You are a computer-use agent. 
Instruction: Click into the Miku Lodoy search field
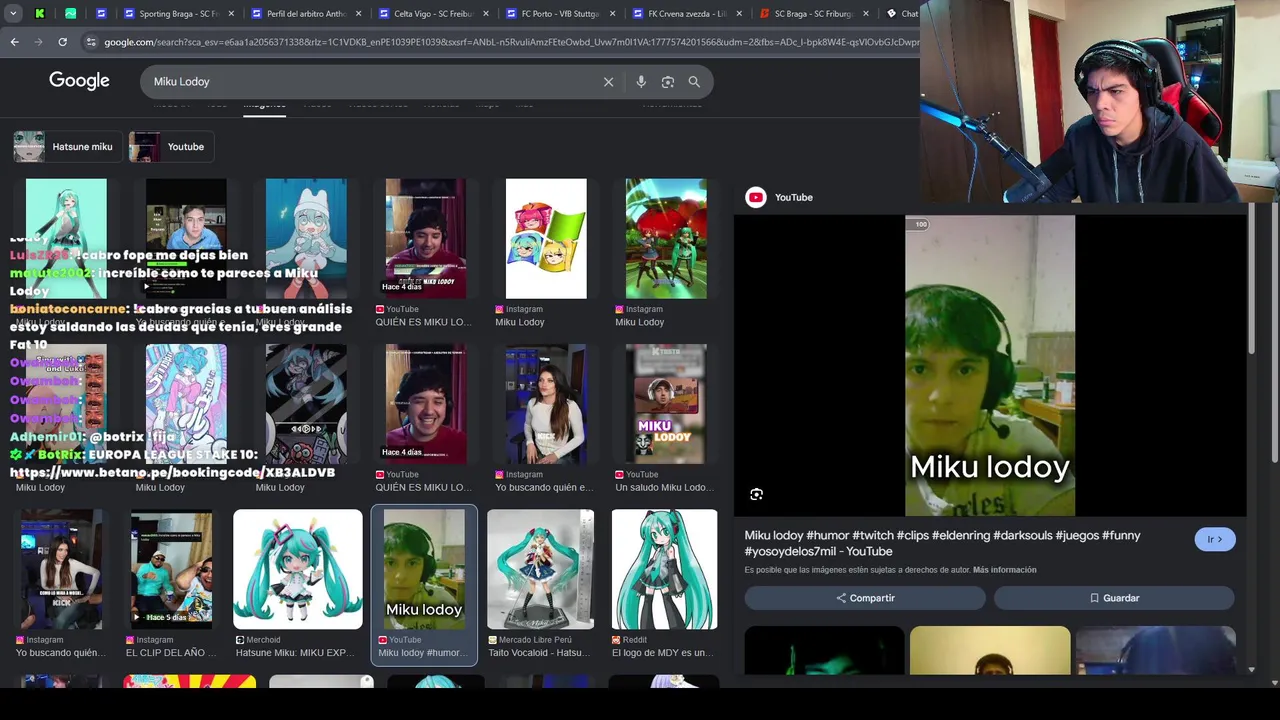point(370,82)
